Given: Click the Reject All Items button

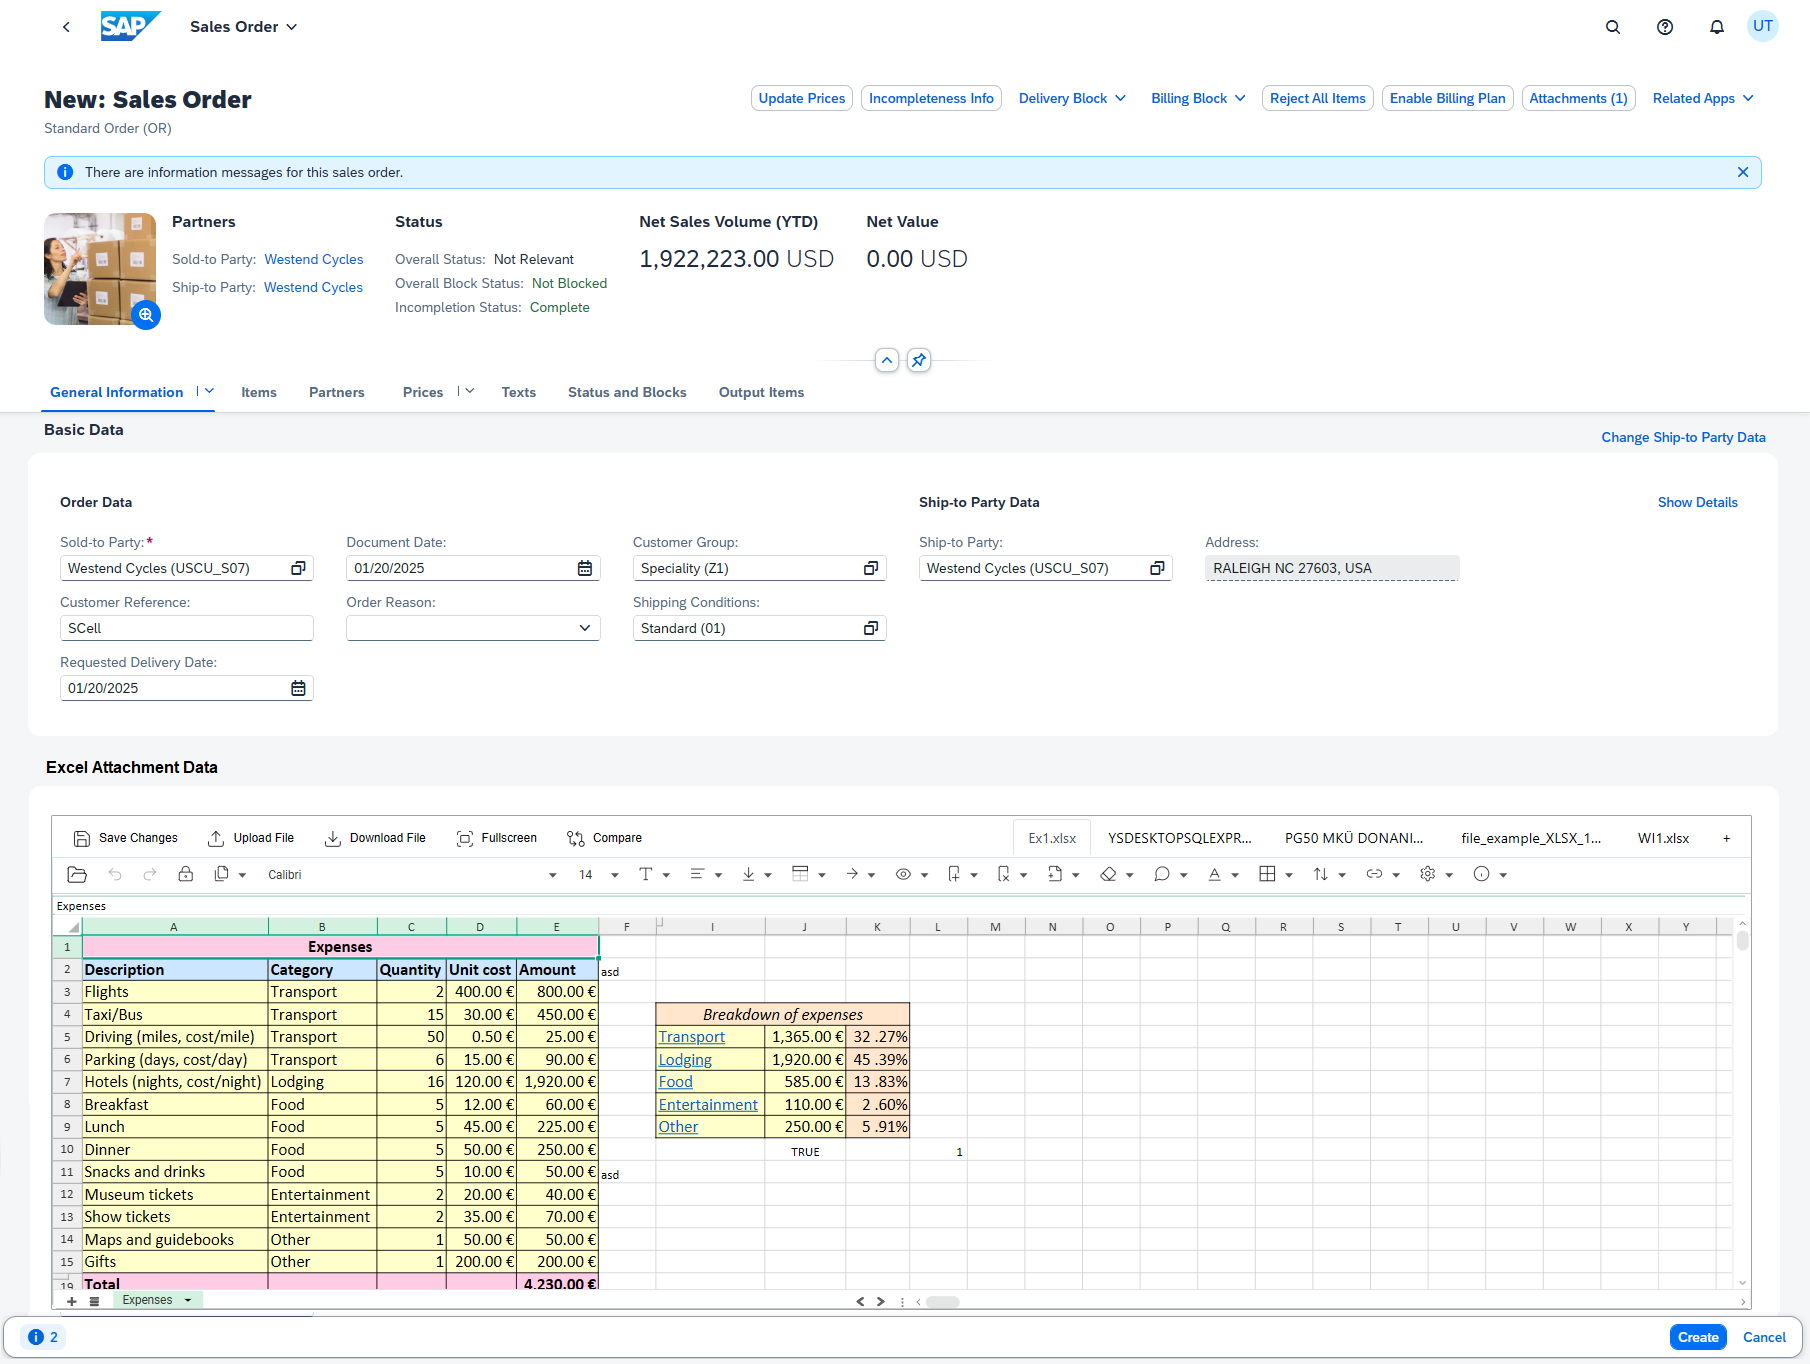Looking at the screenshot, I should (1318, 98).
